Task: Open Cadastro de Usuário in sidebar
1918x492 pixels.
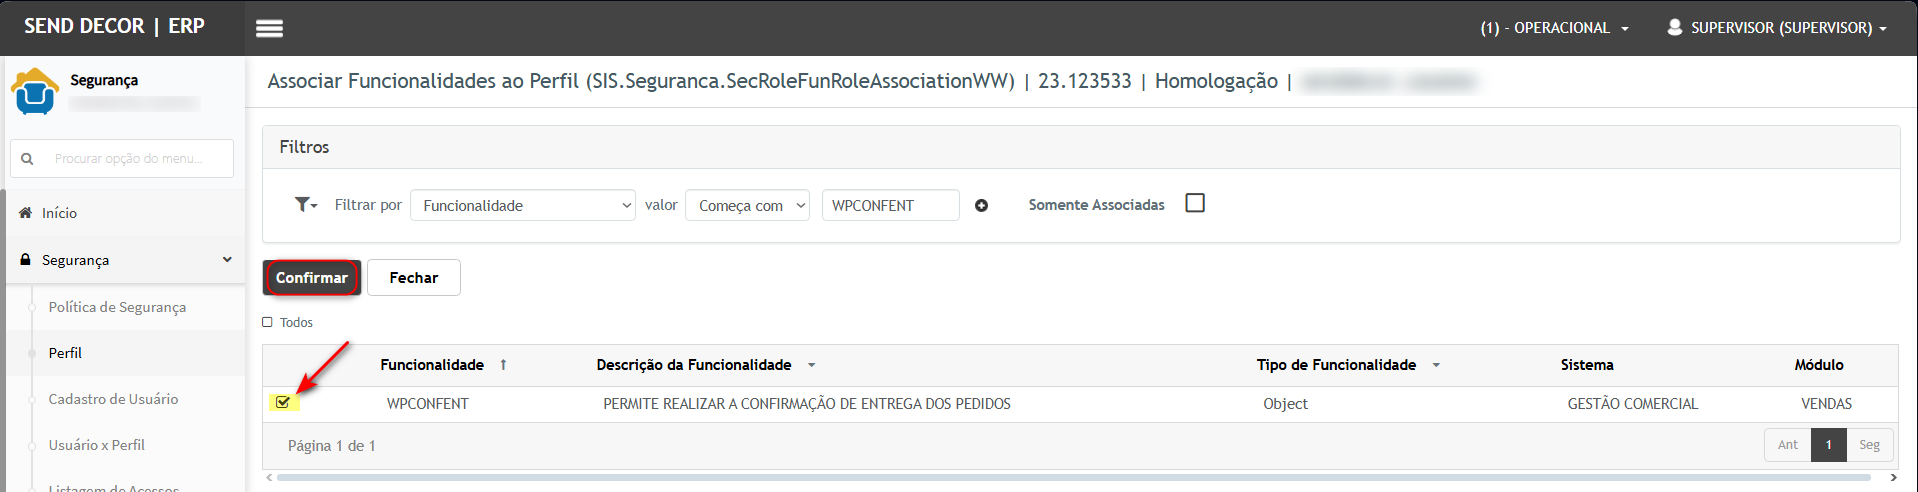Action: click(113, 399)
